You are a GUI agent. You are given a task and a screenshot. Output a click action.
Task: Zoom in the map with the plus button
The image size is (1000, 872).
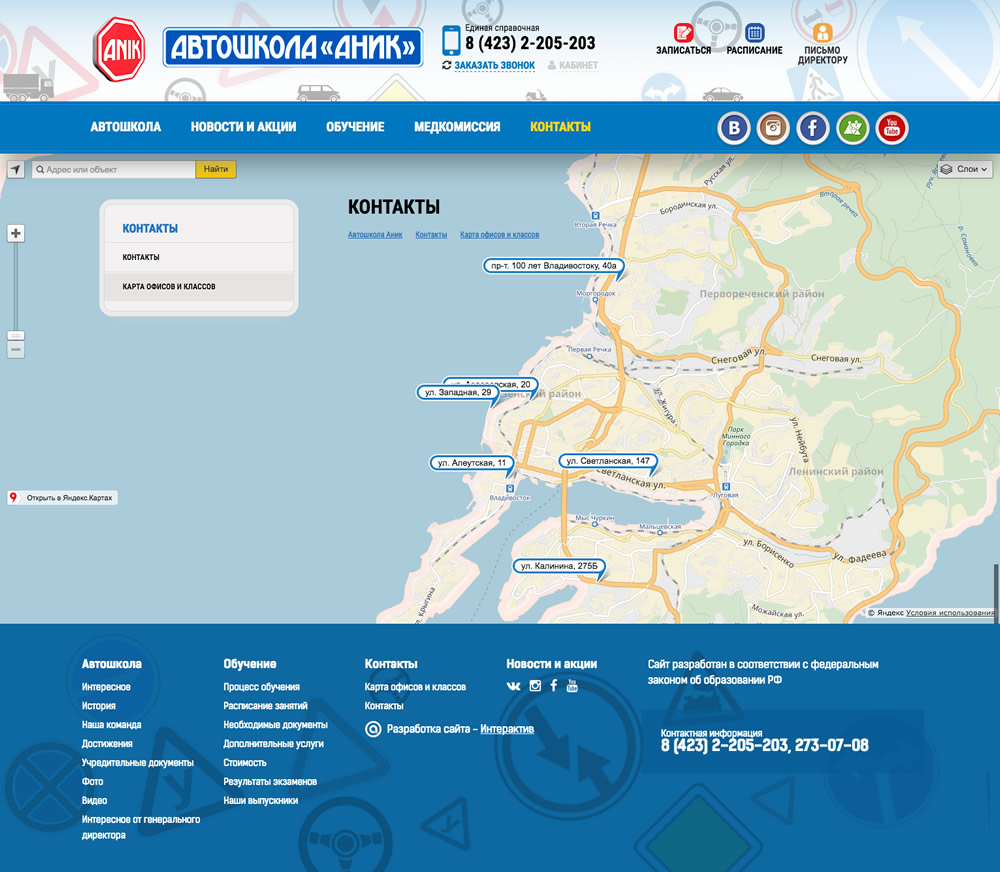16,233
